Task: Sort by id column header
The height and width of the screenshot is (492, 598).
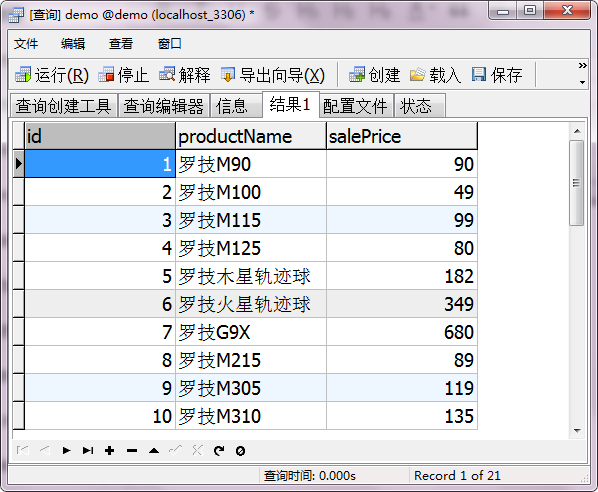Action: 100,136
